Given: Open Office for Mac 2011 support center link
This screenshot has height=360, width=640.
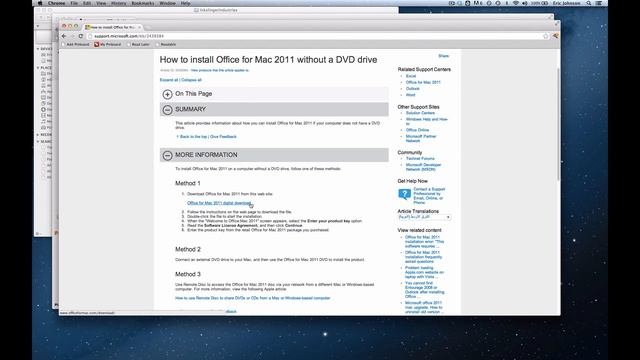Looking at the screenshot, I should tap(423, 82).
